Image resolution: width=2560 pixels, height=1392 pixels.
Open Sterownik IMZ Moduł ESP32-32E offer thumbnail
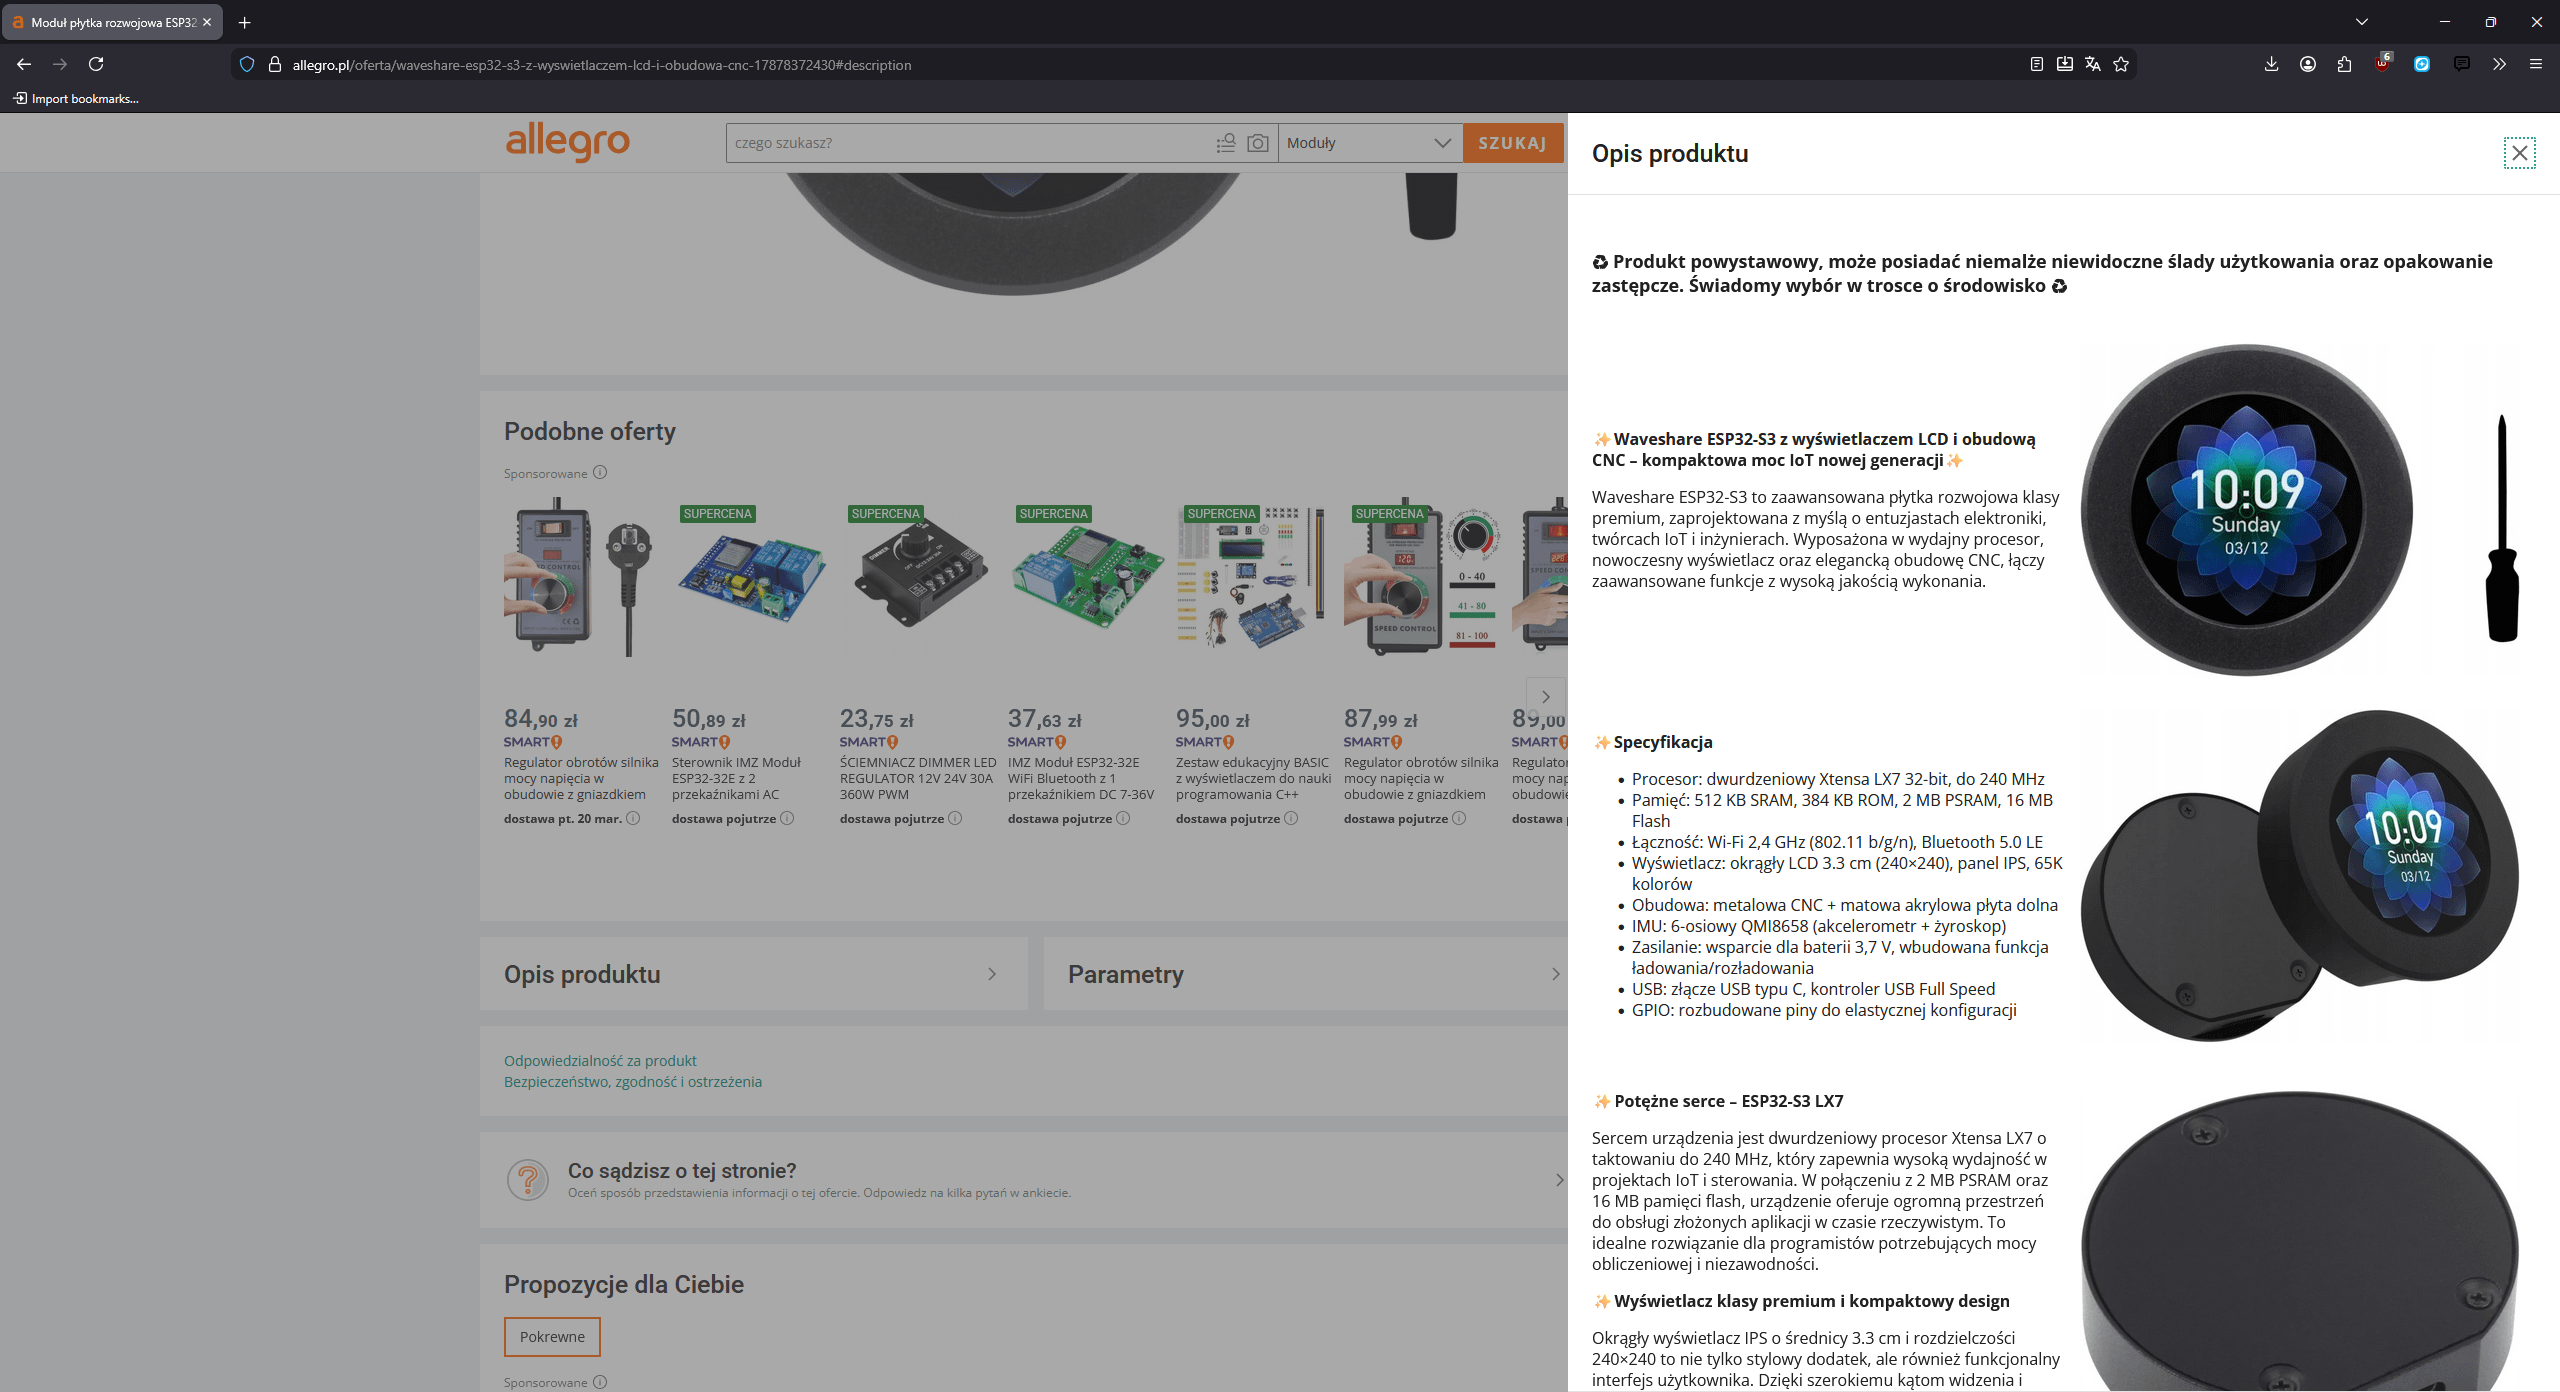tap(750, 580)
